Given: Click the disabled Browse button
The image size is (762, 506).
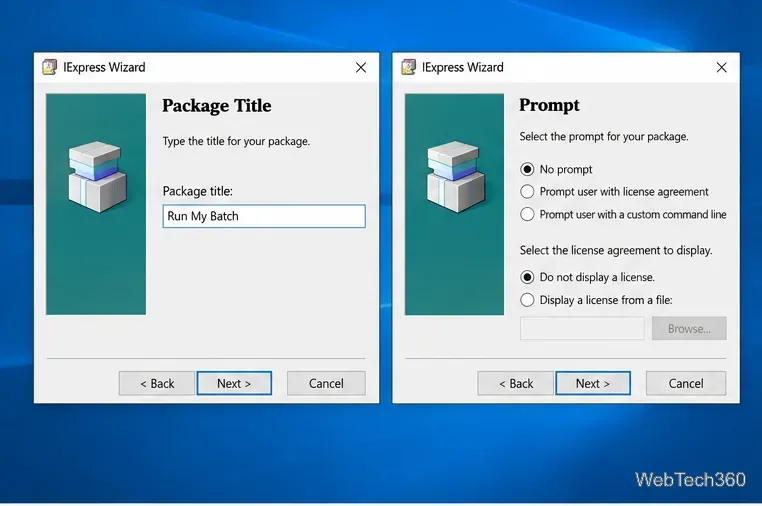Looking at the screenshot, I should click(689, 329).
